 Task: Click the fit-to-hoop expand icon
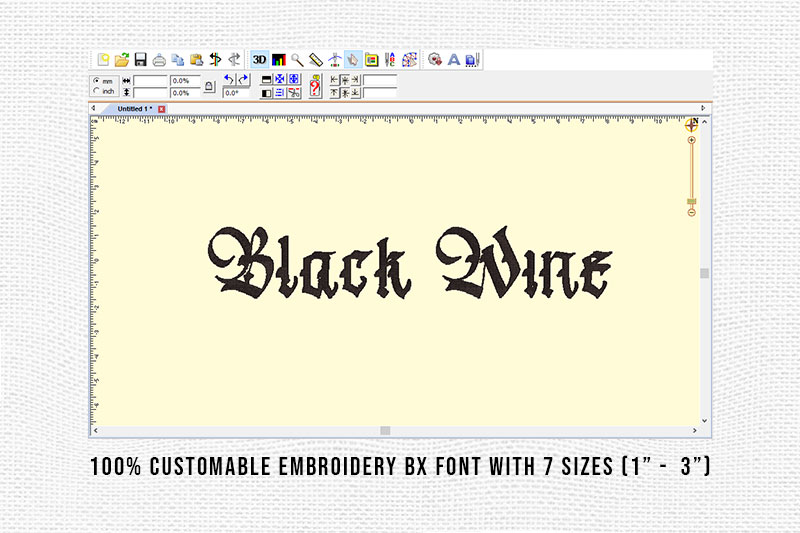[293, 80]
